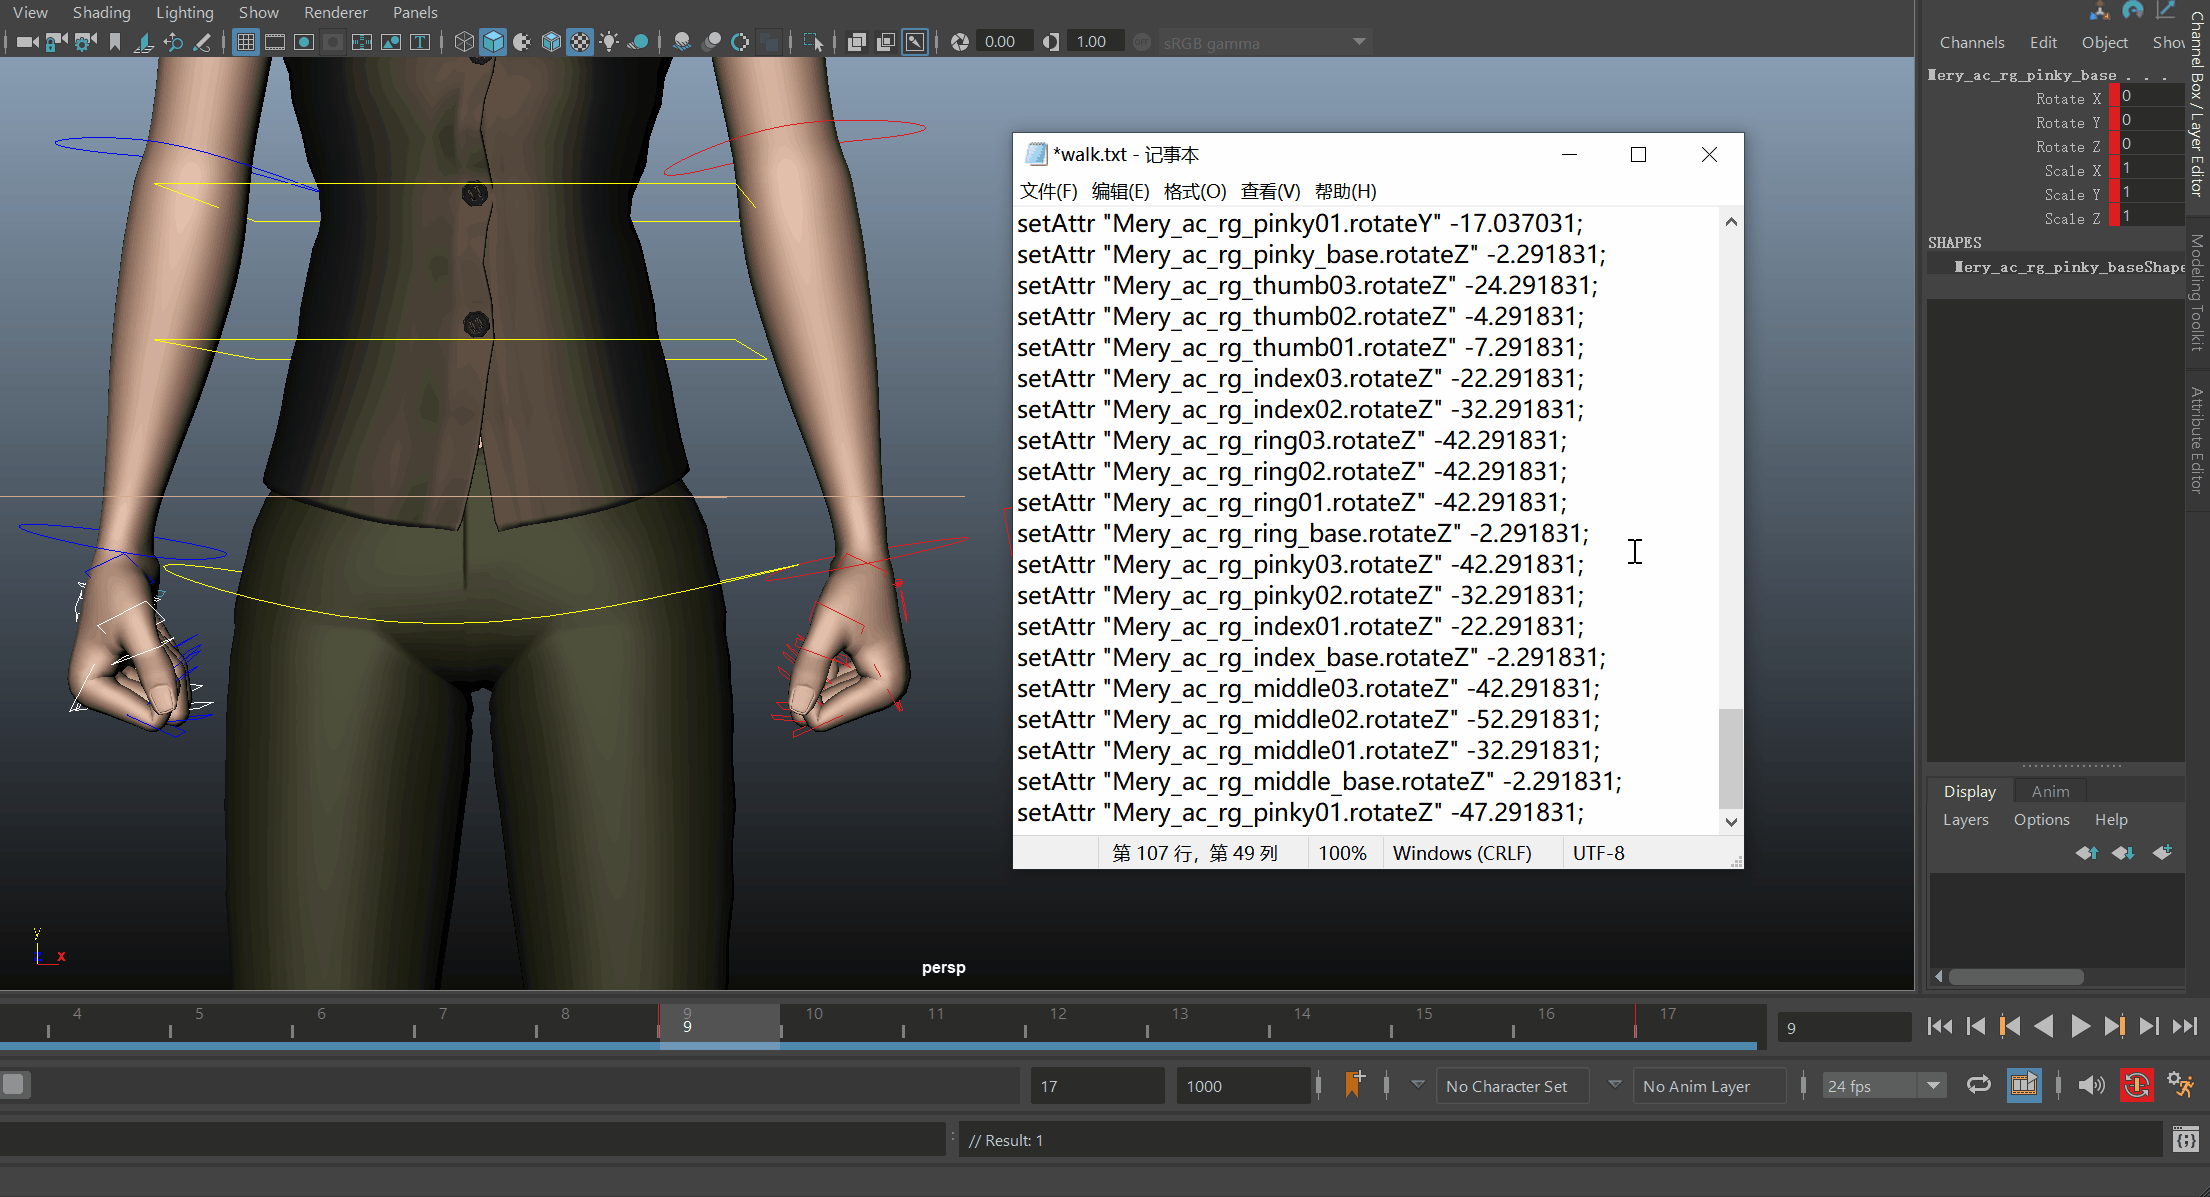Open the Layers menu in layer editor
This screenshot has height=1197, width=2210.
coord(1965,819)
